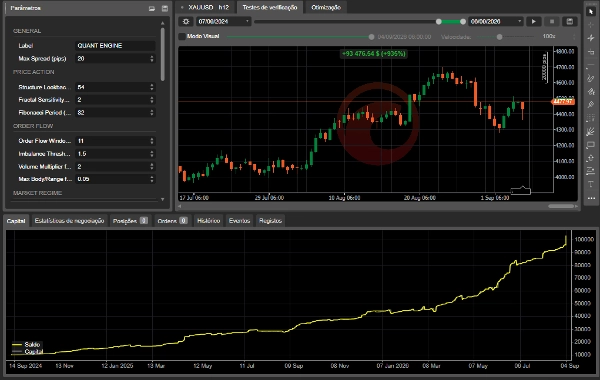Click the PRICE ACTION section header
Image resolution: width=600 pixels, height=380 pixels.
click(34, 72)
